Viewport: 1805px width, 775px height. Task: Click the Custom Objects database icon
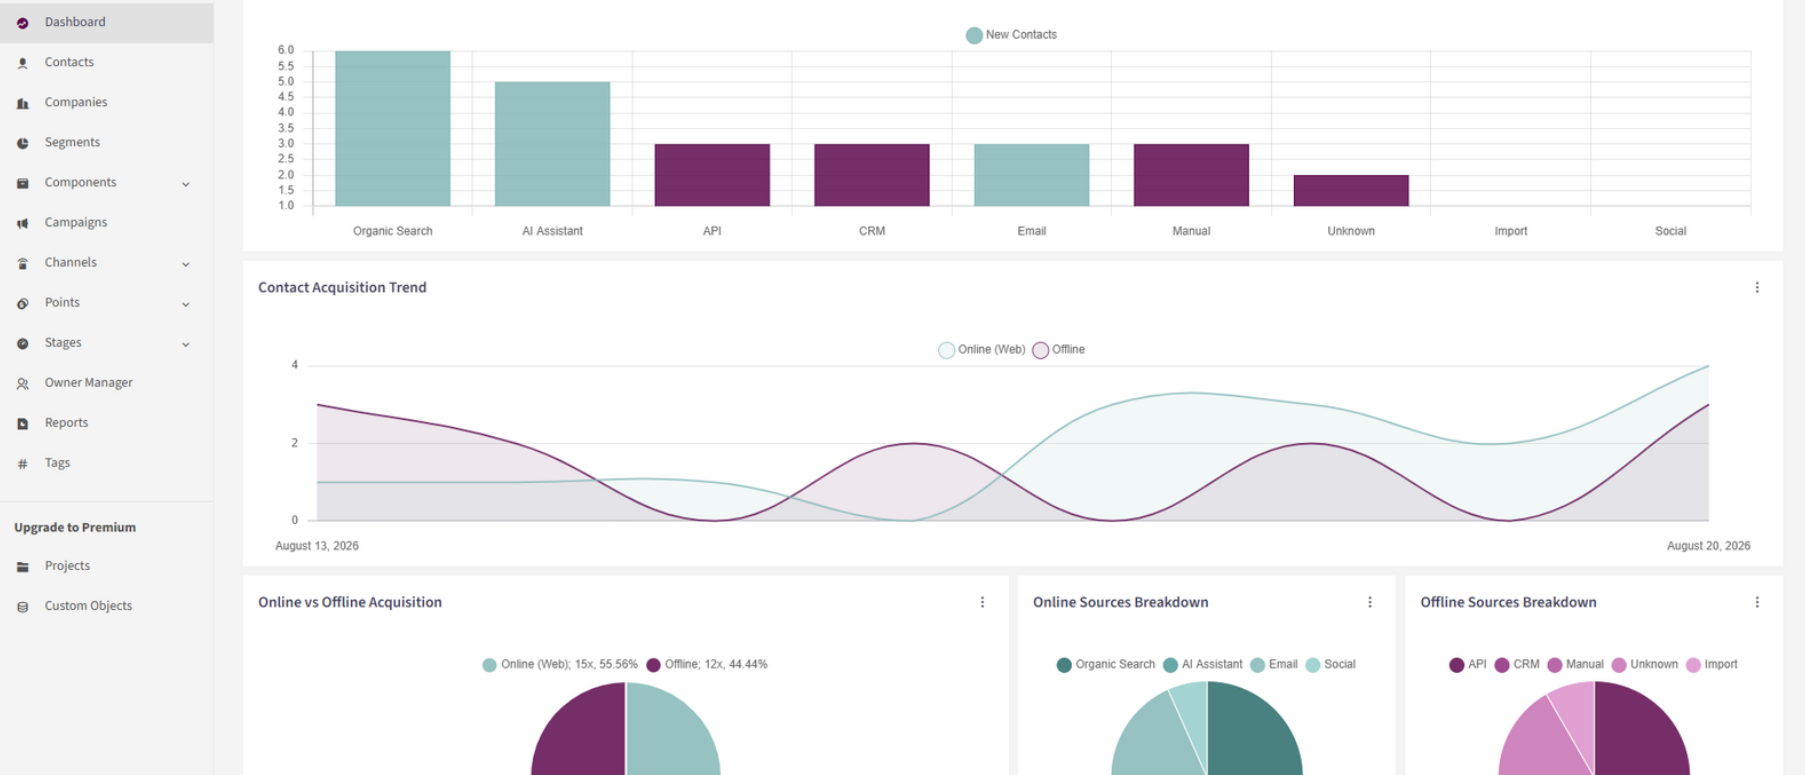coord(22,606)
